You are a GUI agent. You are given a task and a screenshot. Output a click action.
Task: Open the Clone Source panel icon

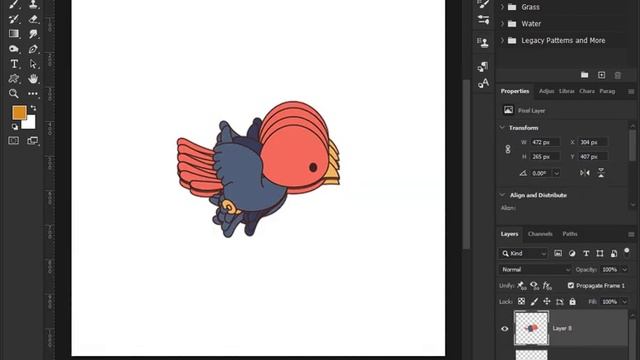483,42
